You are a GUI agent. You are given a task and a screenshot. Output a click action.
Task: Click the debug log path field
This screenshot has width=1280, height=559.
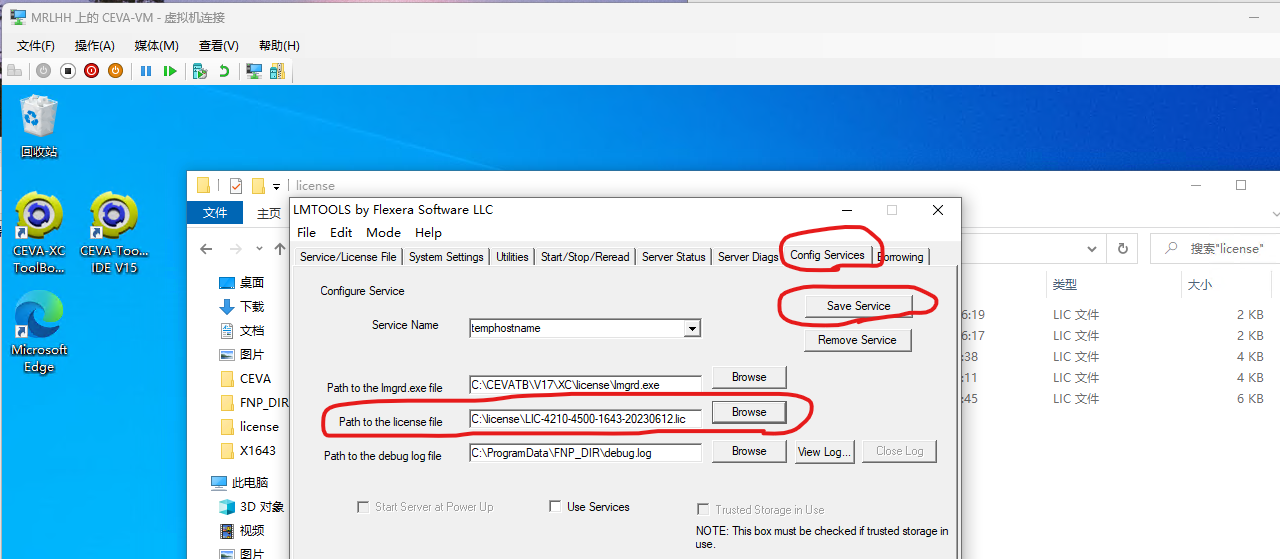click(x=585, y=453)
